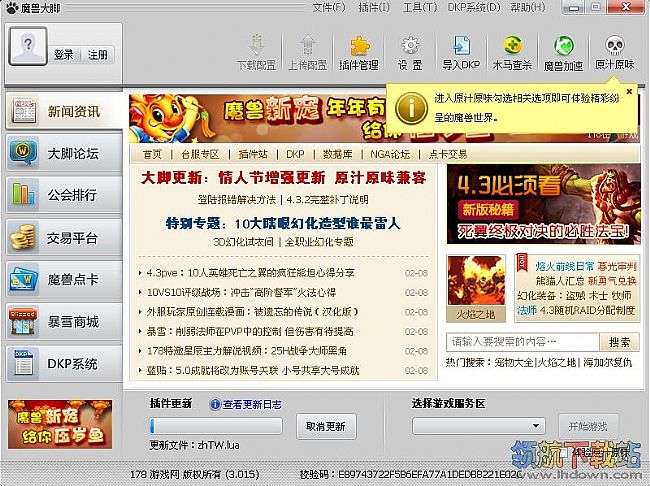The height and width of the screenshot is (486, 650).
Task: Open 4.3.2完整补丁说明 link
Action: pyautogui.click(x=327, y=199)
